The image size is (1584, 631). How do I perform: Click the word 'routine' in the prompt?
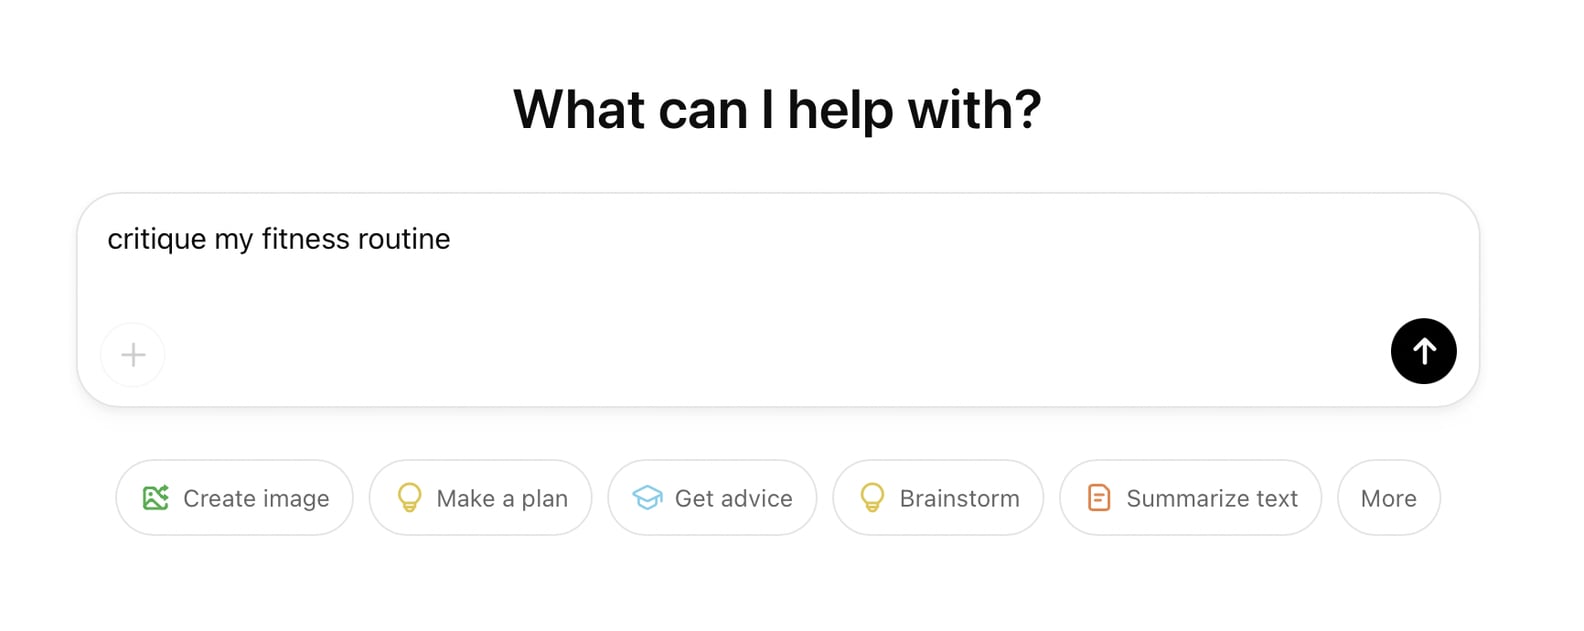click(406, 239)
